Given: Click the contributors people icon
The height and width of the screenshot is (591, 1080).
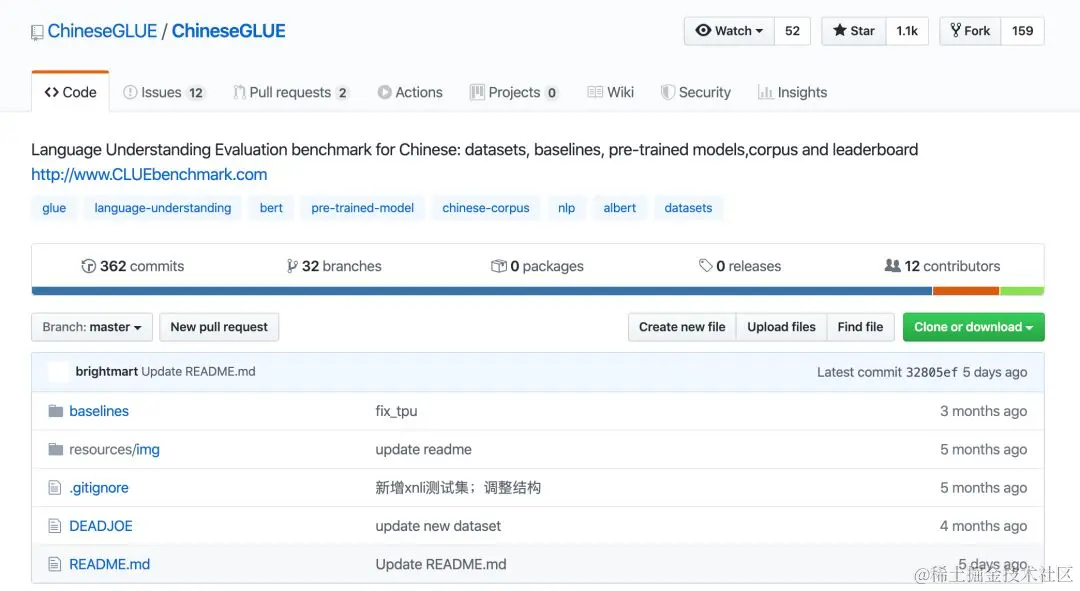Looking at the screenshot, I should click(892, 265).
